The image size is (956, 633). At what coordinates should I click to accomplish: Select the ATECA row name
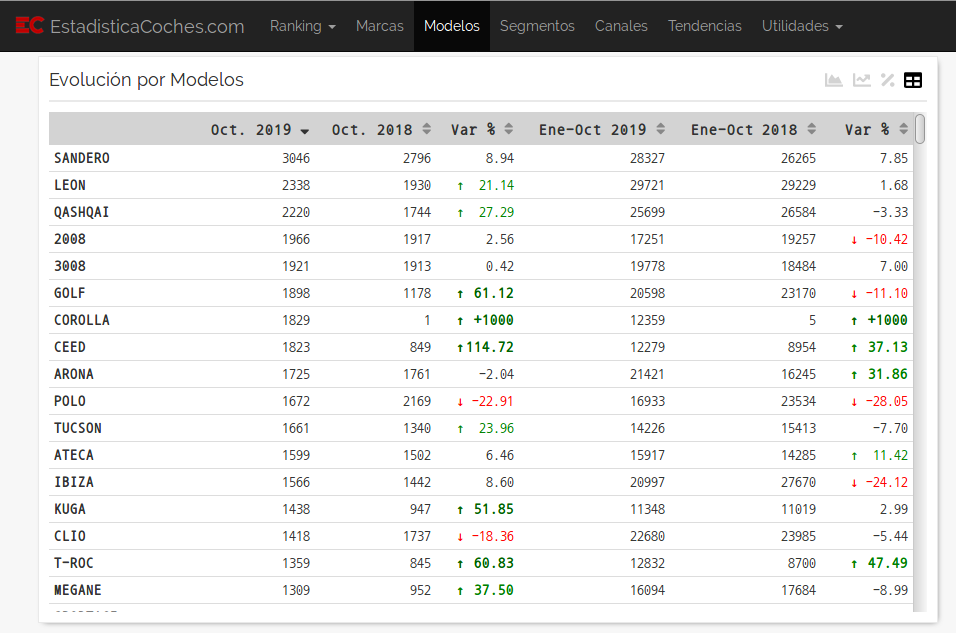coord(74,455)
